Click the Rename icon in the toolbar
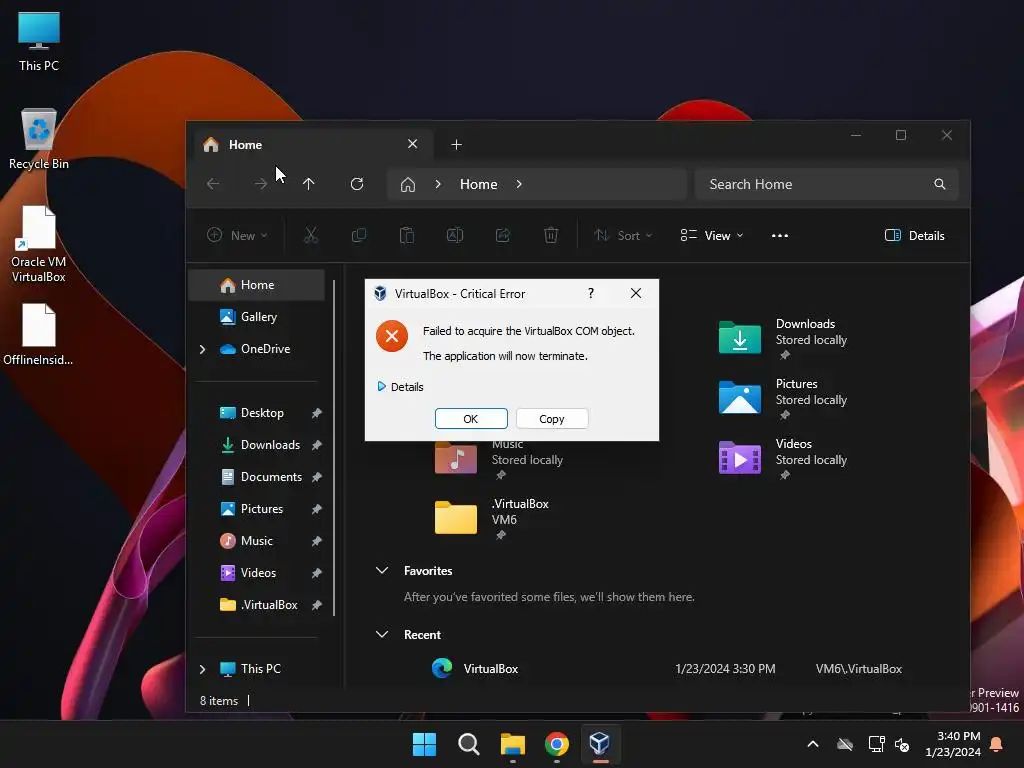1024x768 pixels. click(x=455, y=235)
